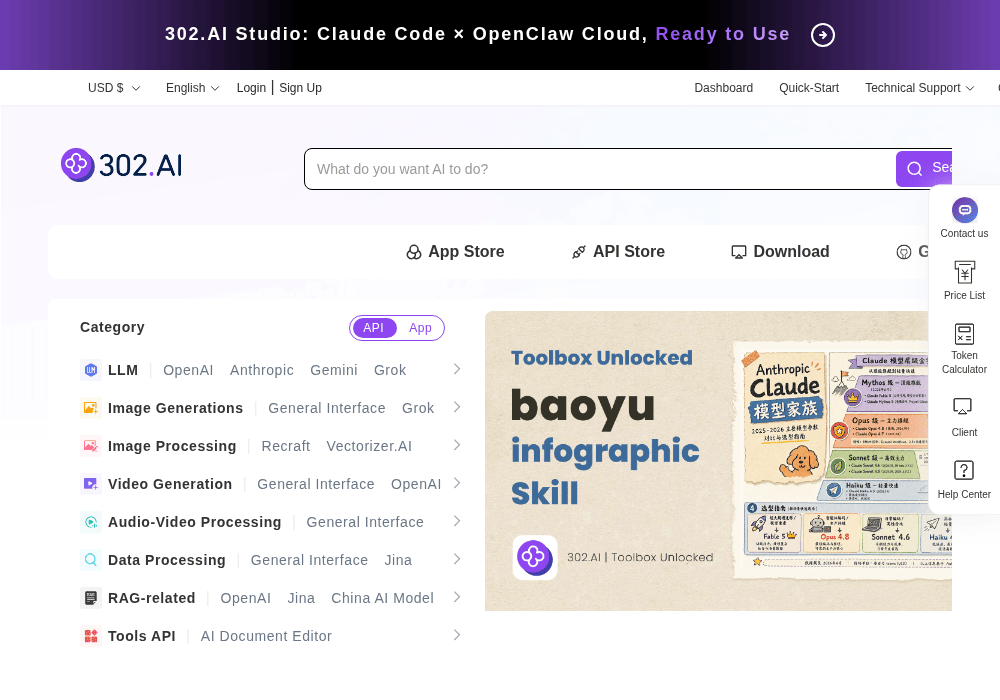Click the Image Generations category label
This screenshot has width=1000, height=700.
[x=175, y=408]
